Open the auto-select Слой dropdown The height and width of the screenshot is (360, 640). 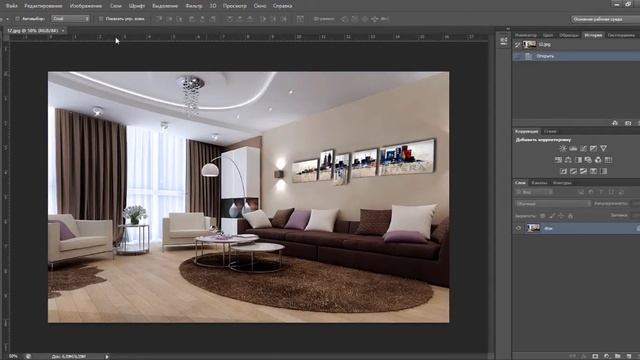[x=70, y=19]
